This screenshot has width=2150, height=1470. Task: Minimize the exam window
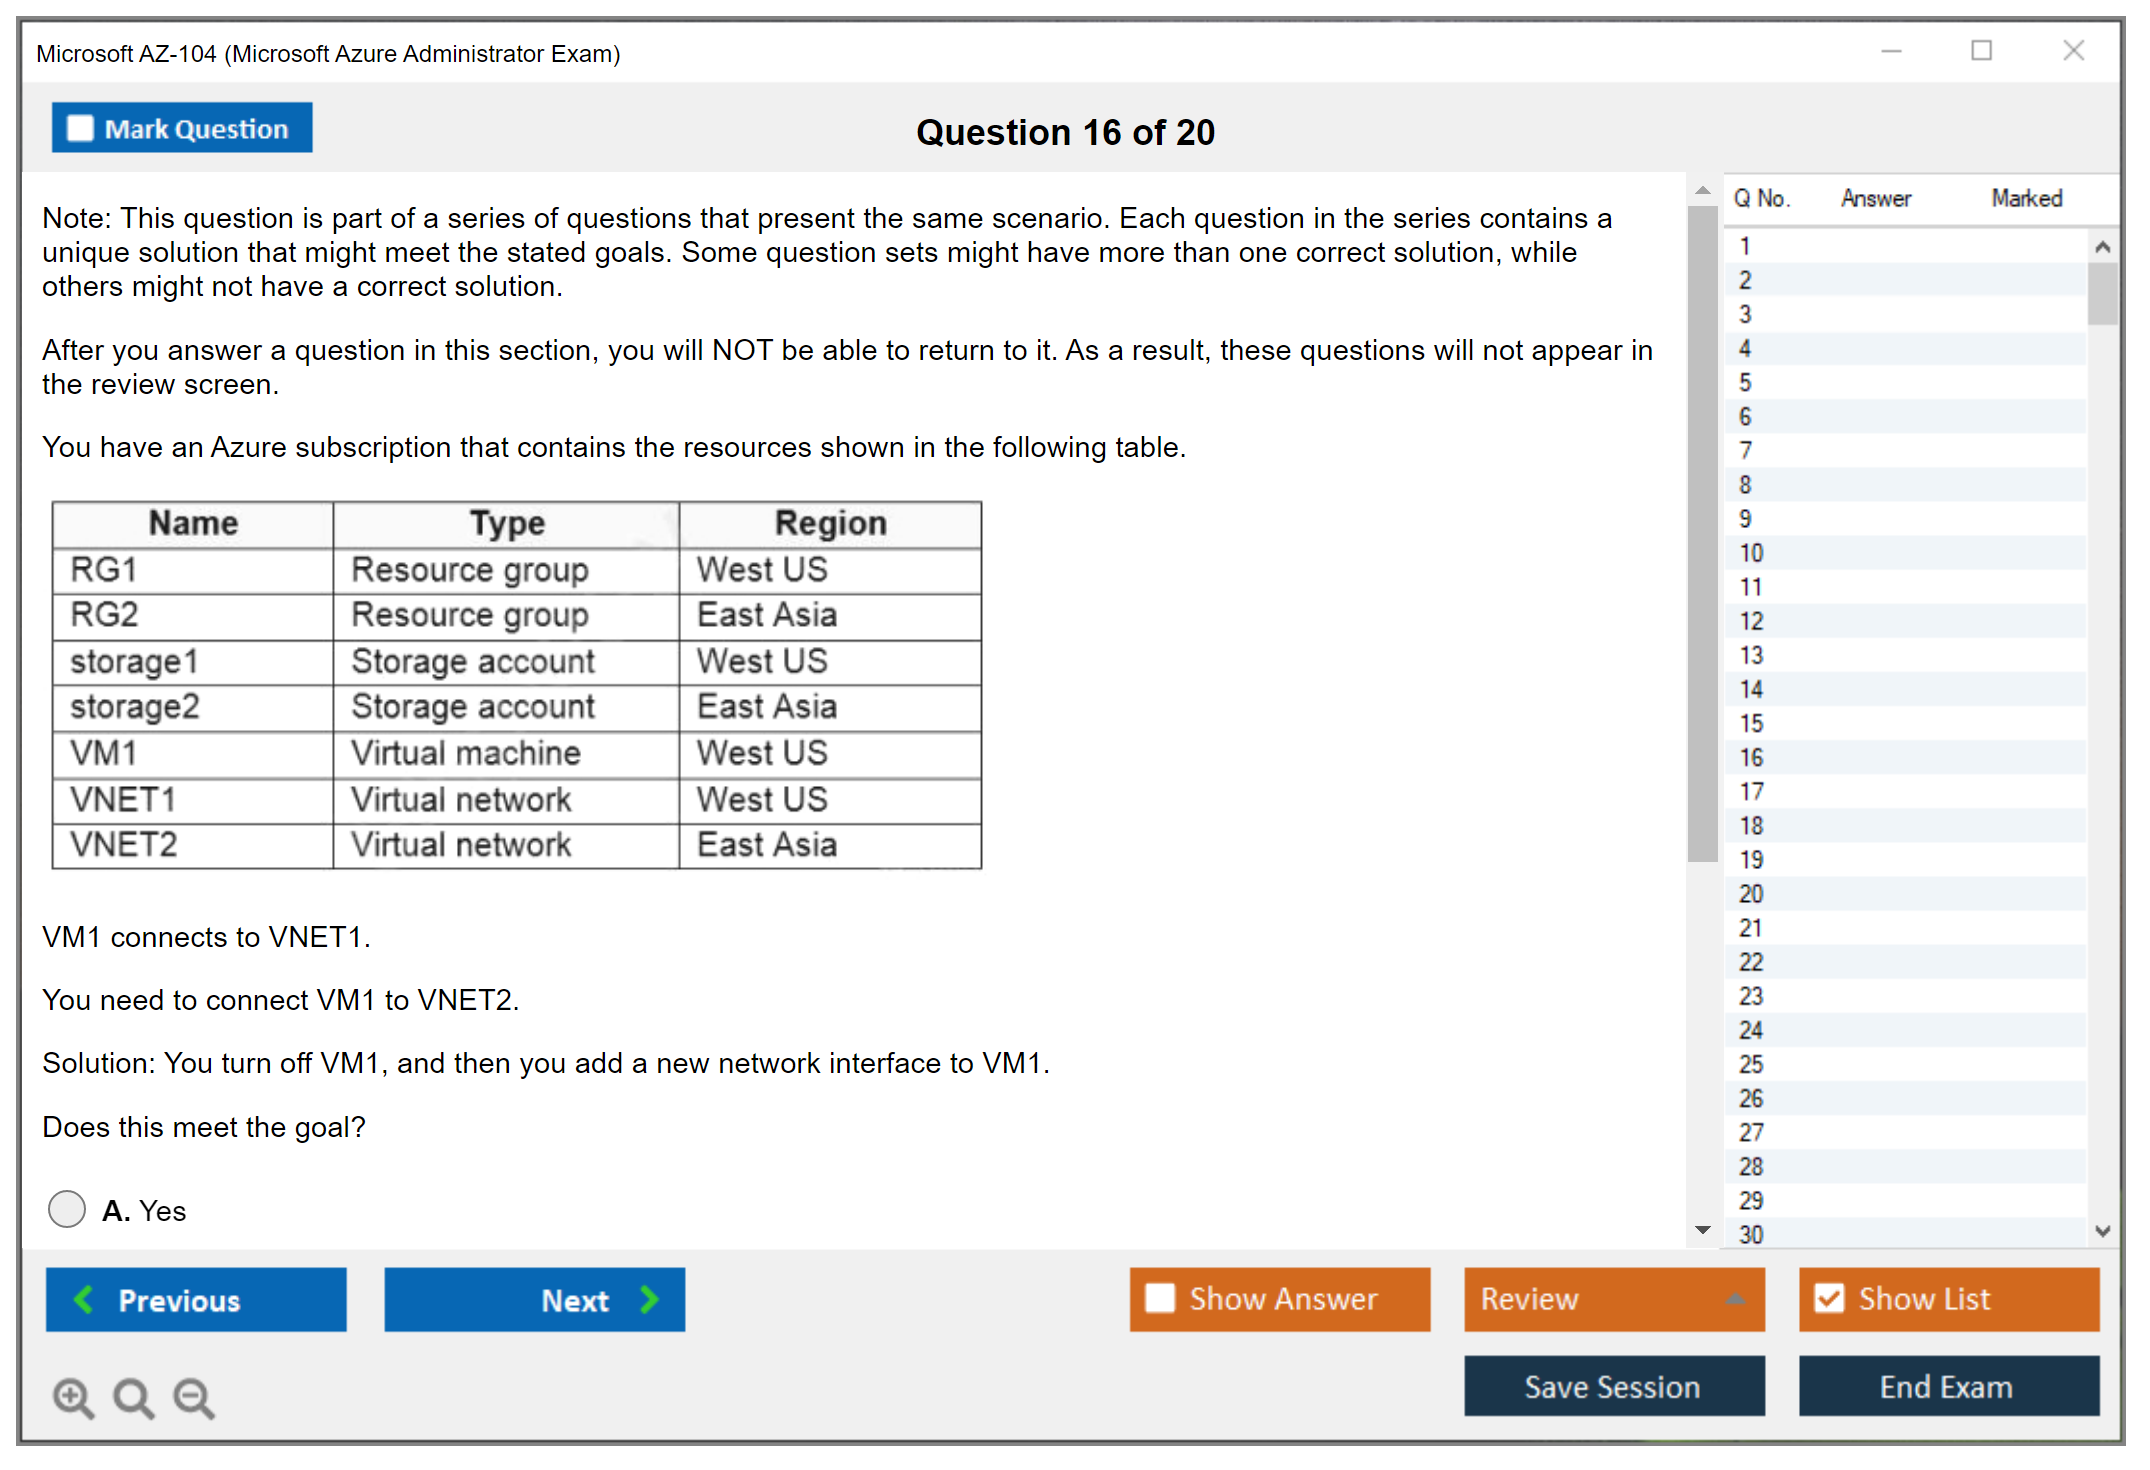(x=1891, y=51)
